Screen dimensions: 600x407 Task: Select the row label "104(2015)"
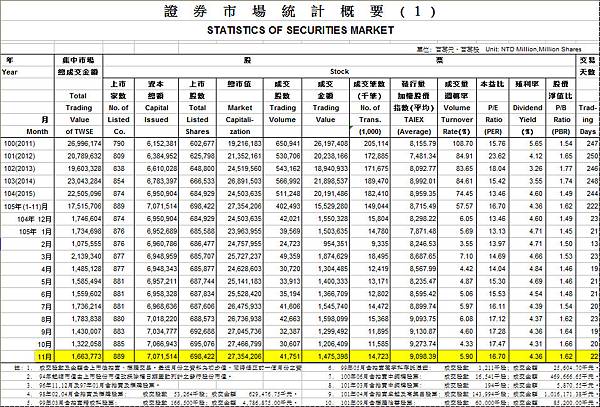tap(20, 194)
